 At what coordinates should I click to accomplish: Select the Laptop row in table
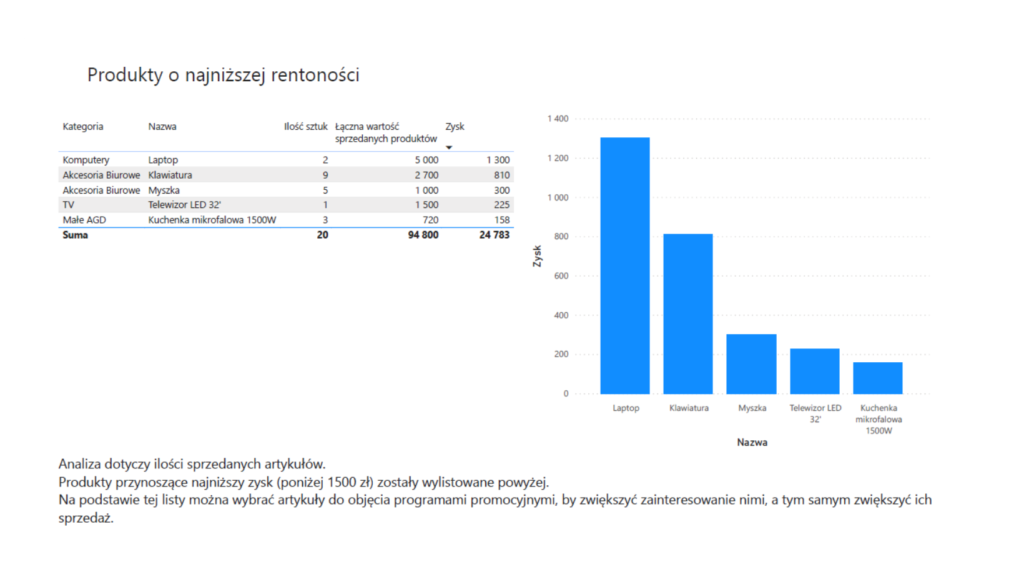[161, 160]
